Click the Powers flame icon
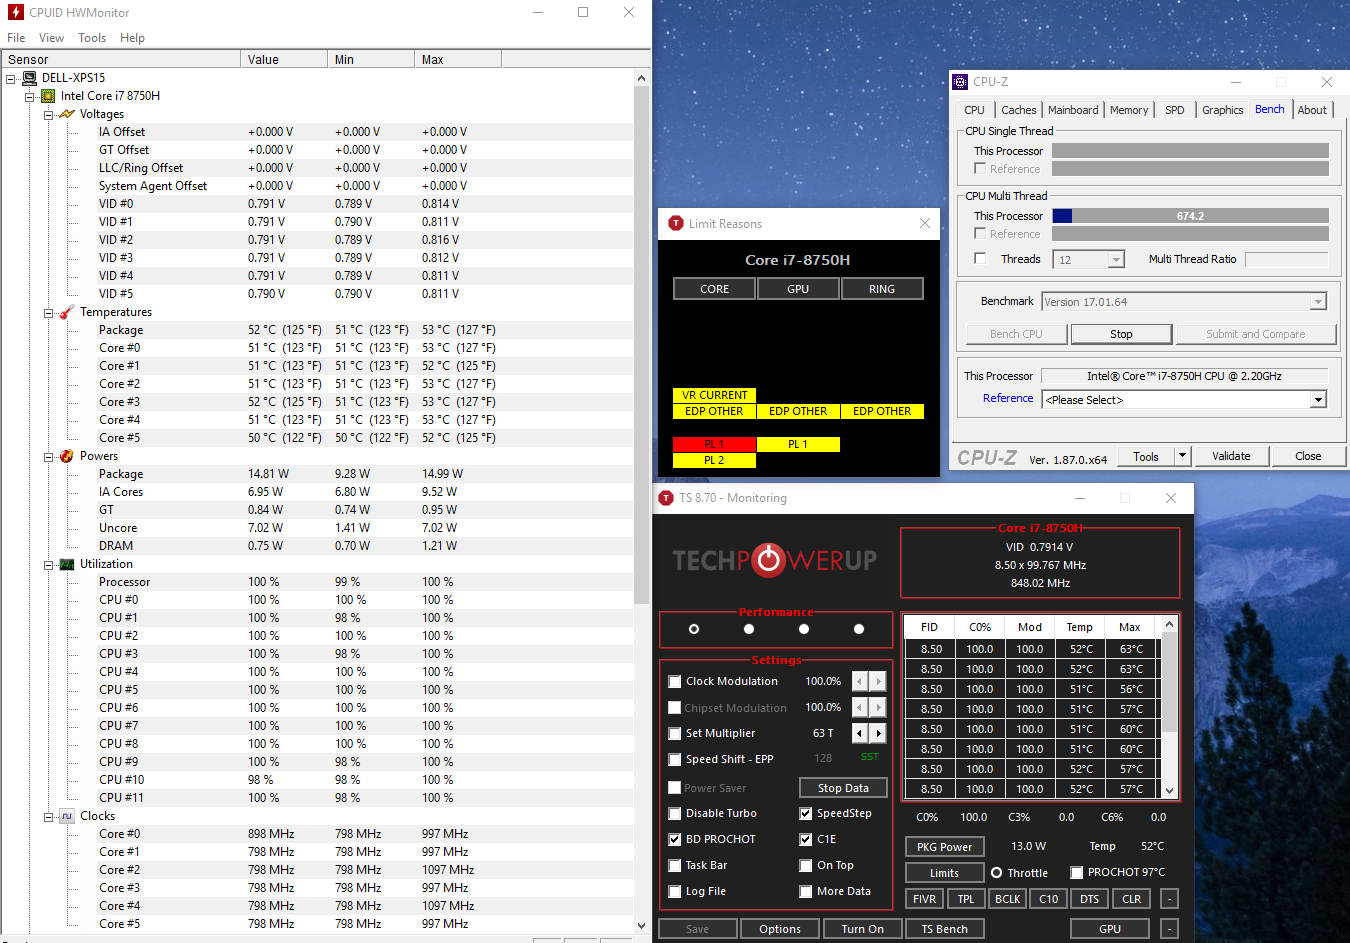 point(67,456)
